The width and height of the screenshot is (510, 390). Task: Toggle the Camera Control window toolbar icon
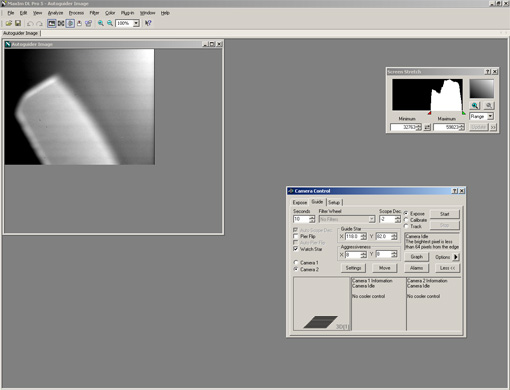pyautogui.click(x=70, y=23)
